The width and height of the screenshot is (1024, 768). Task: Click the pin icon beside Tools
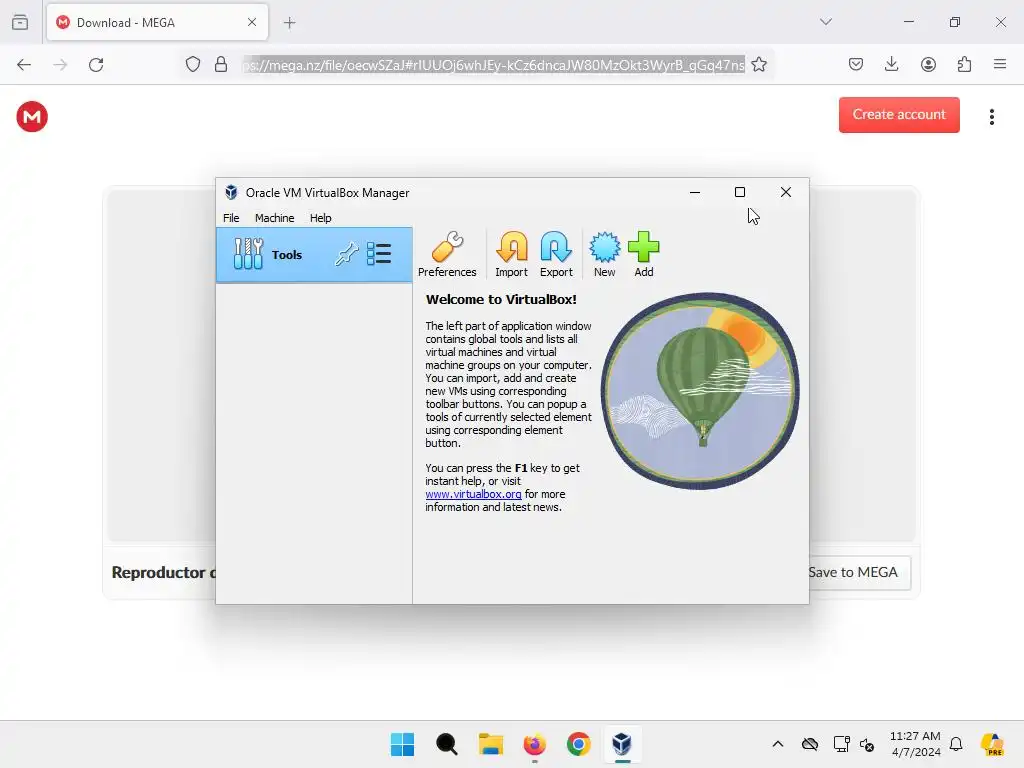pyautogui.click(x=347, y=254)
